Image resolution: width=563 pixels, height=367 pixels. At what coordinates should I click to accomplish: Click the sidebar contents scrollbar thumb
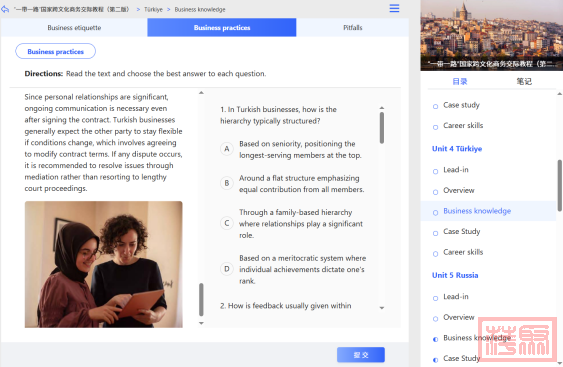coord(560,185)
